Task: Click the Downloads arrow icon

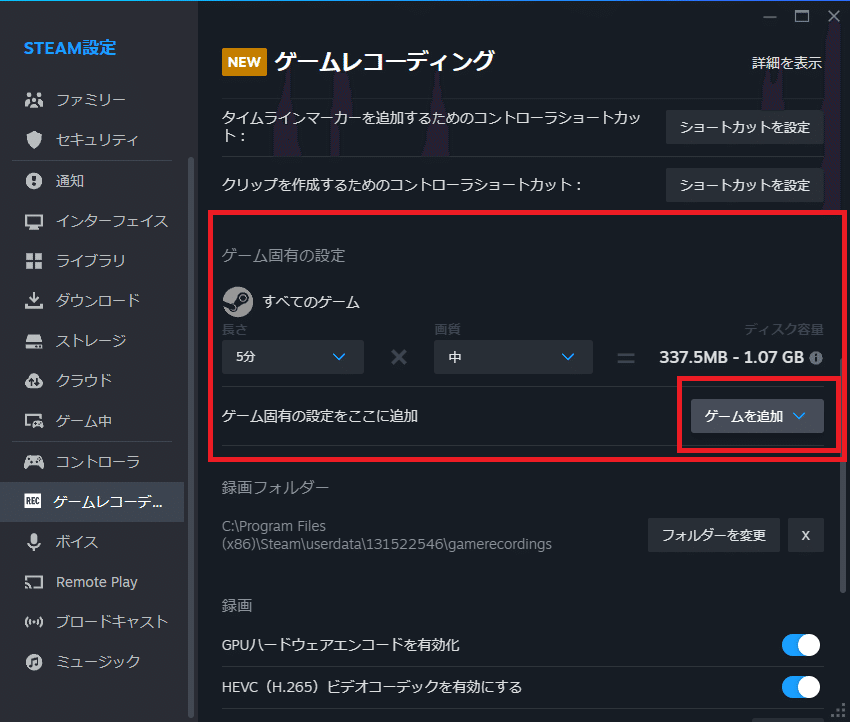Action: [x=34, y=300]
